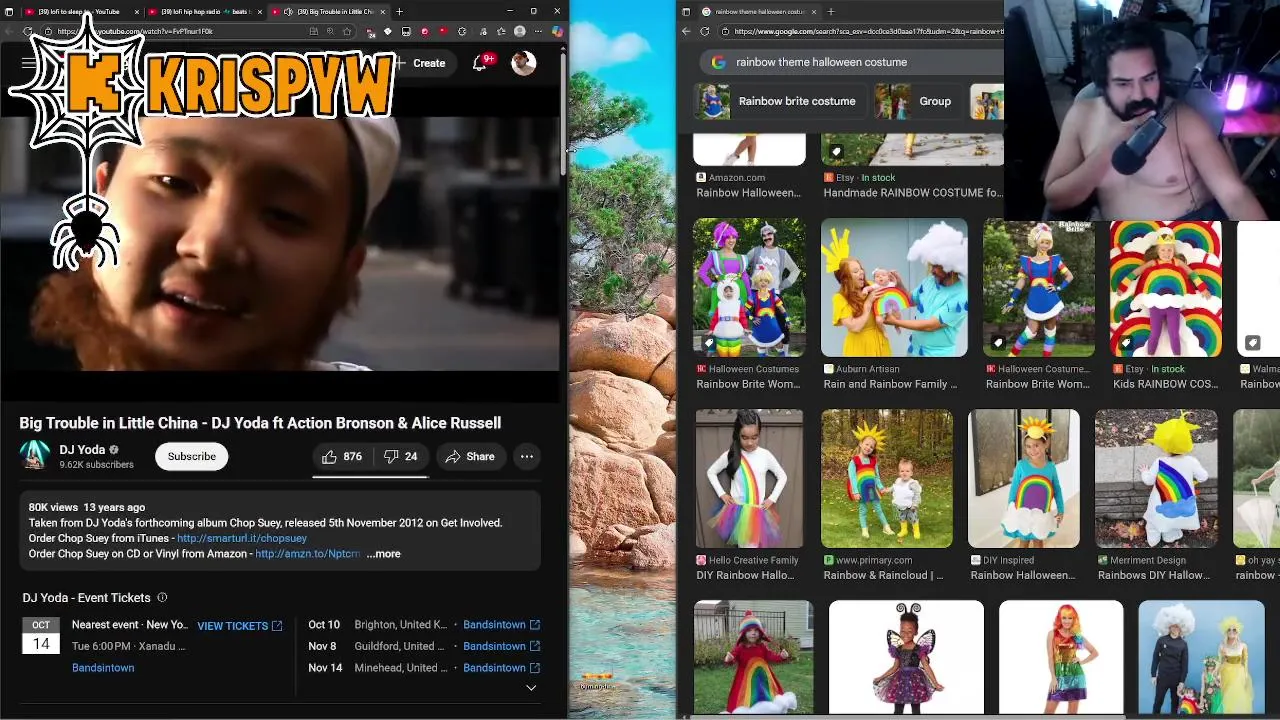Open the Bandsintown link under the Oct 14 event
The image size is (1280, 720).
pos(103,667)
